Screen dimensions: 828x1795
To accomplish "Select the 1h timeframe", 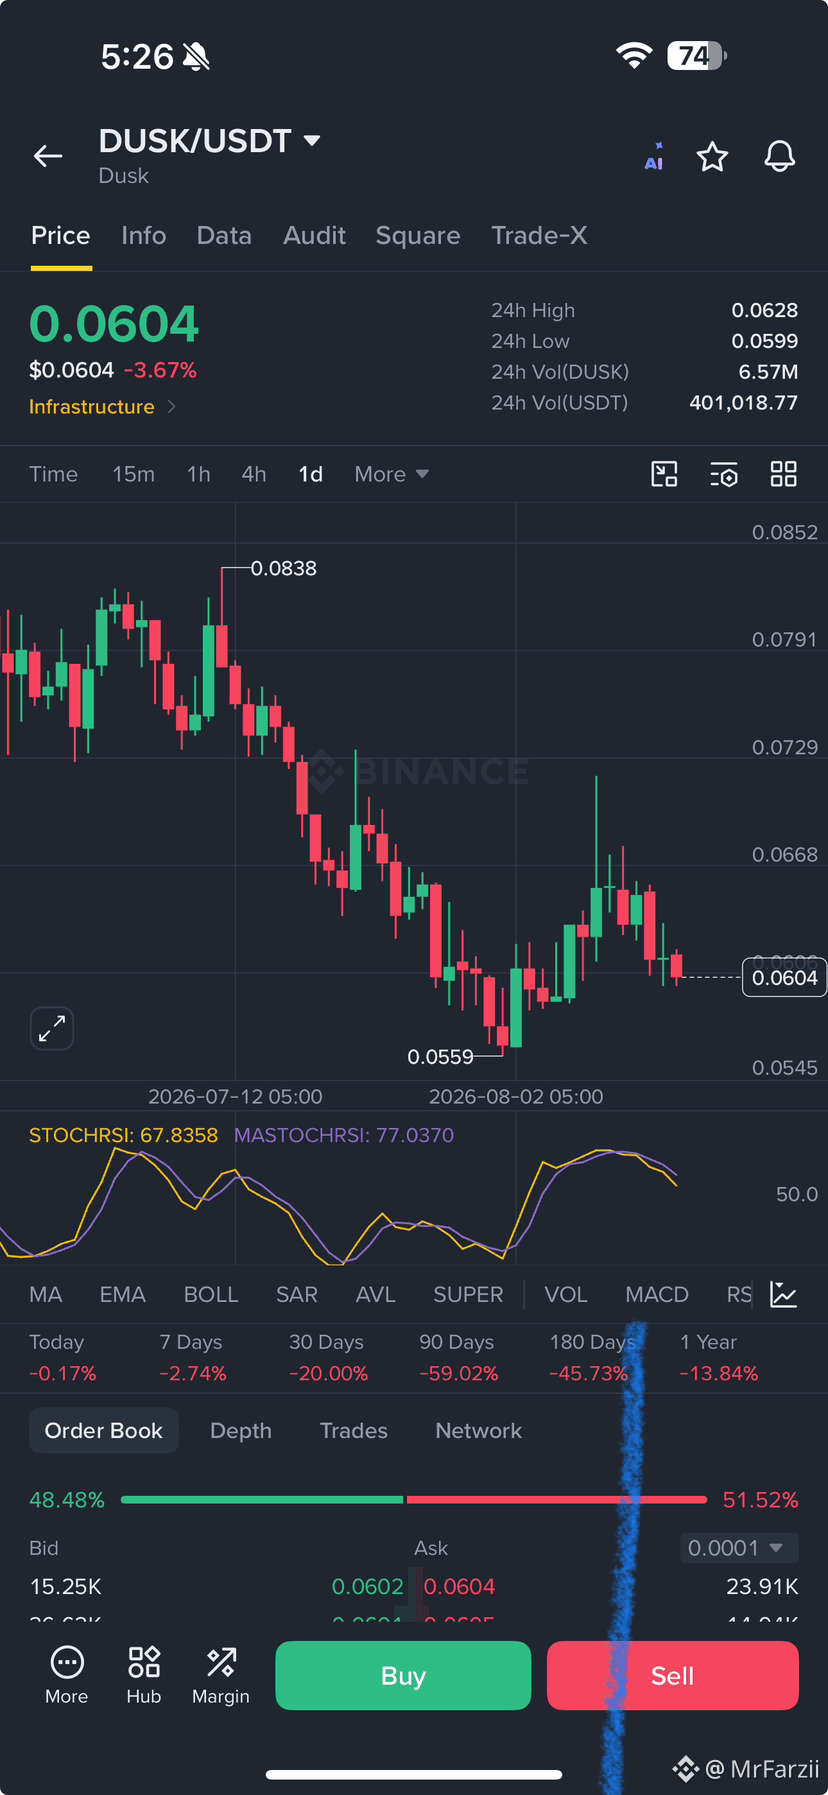I will (x=199, y=474).
